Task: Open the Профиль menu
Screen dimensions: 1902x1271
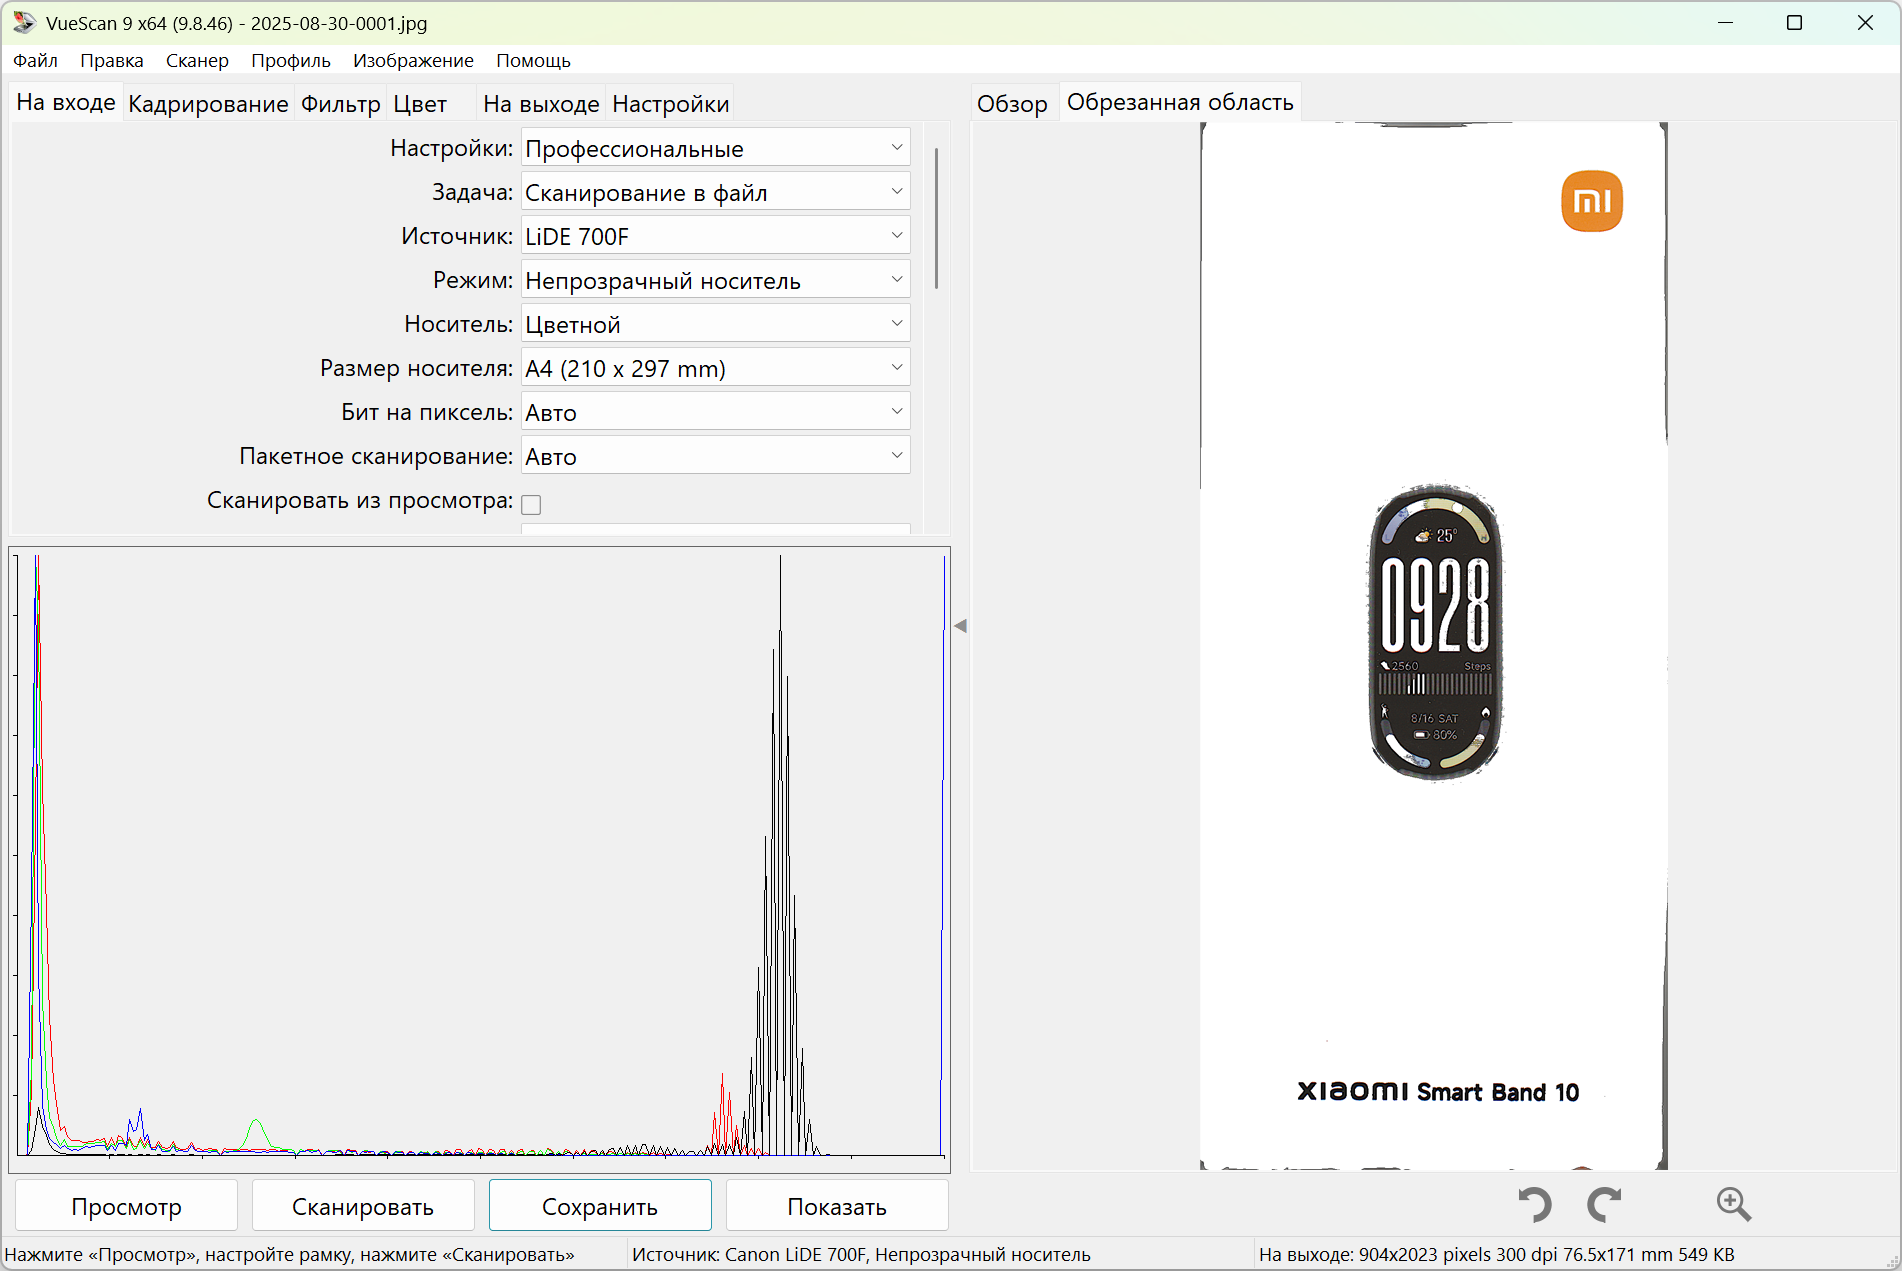Action: click(291, 60)
